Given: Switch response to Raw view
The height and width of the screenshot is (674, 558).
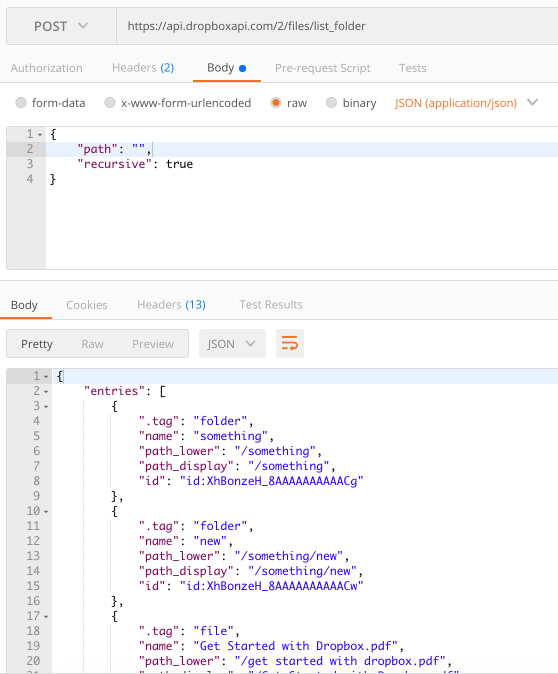Looking at the screenshot, I should (x=92, y=344).
